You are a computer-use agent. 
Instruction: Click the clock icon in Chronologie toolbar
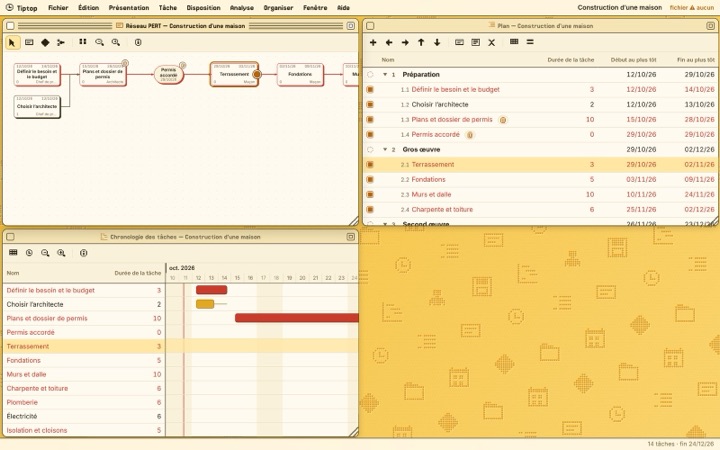point(29,253)
